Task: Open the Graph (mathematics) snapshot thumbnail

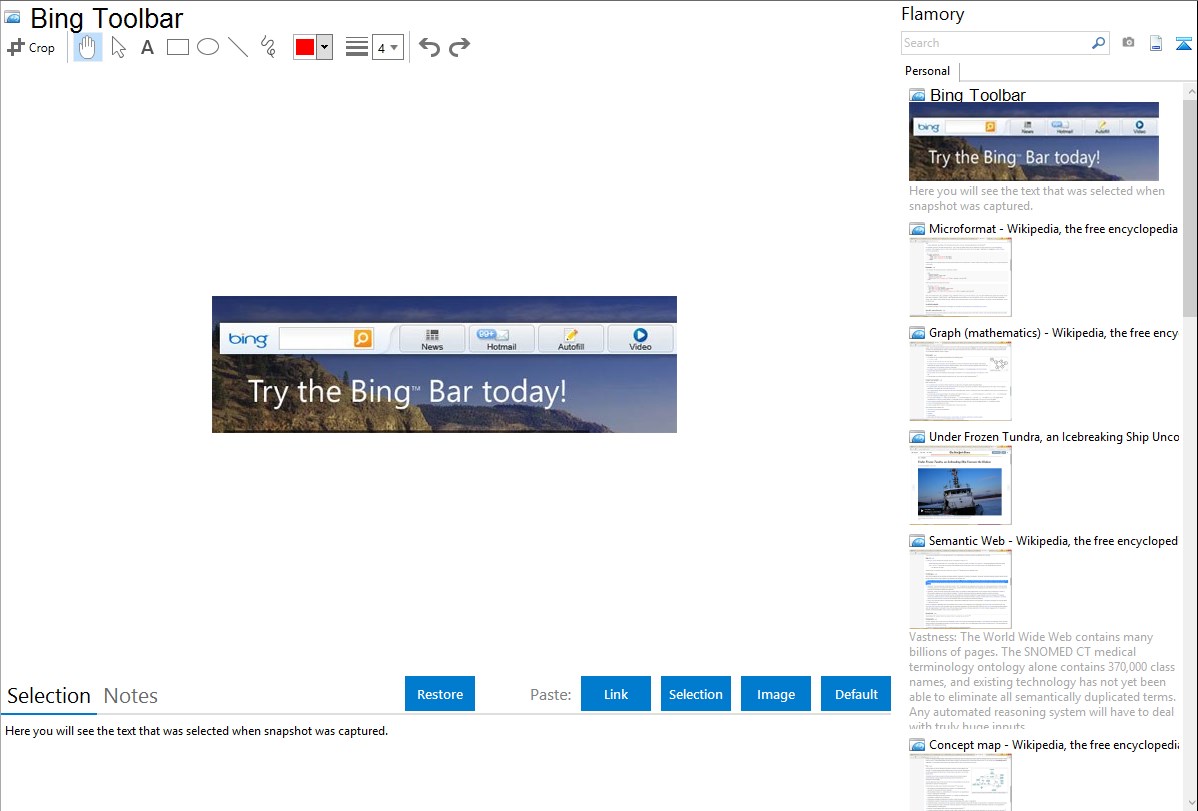Action: (960, 381)
